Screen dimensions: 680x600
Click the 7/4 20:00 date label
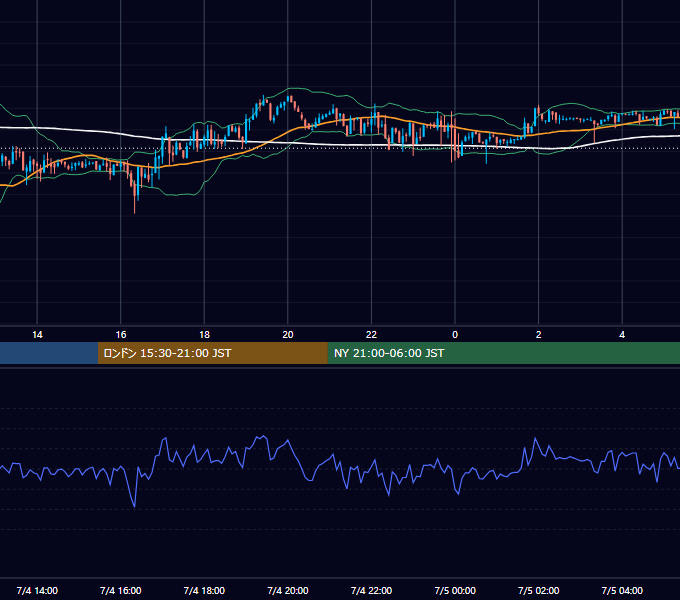(x=288, y=590)
